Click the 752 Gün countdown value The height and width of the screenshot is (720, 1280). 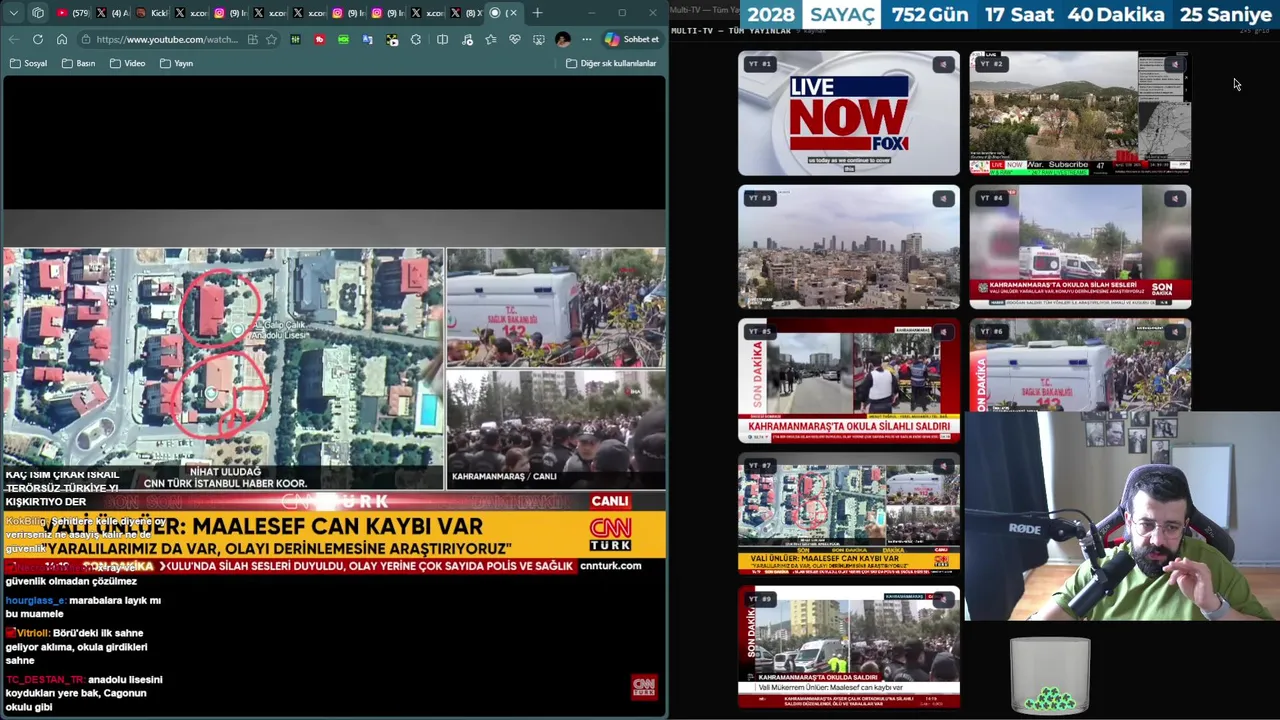(x=930, y=15)
